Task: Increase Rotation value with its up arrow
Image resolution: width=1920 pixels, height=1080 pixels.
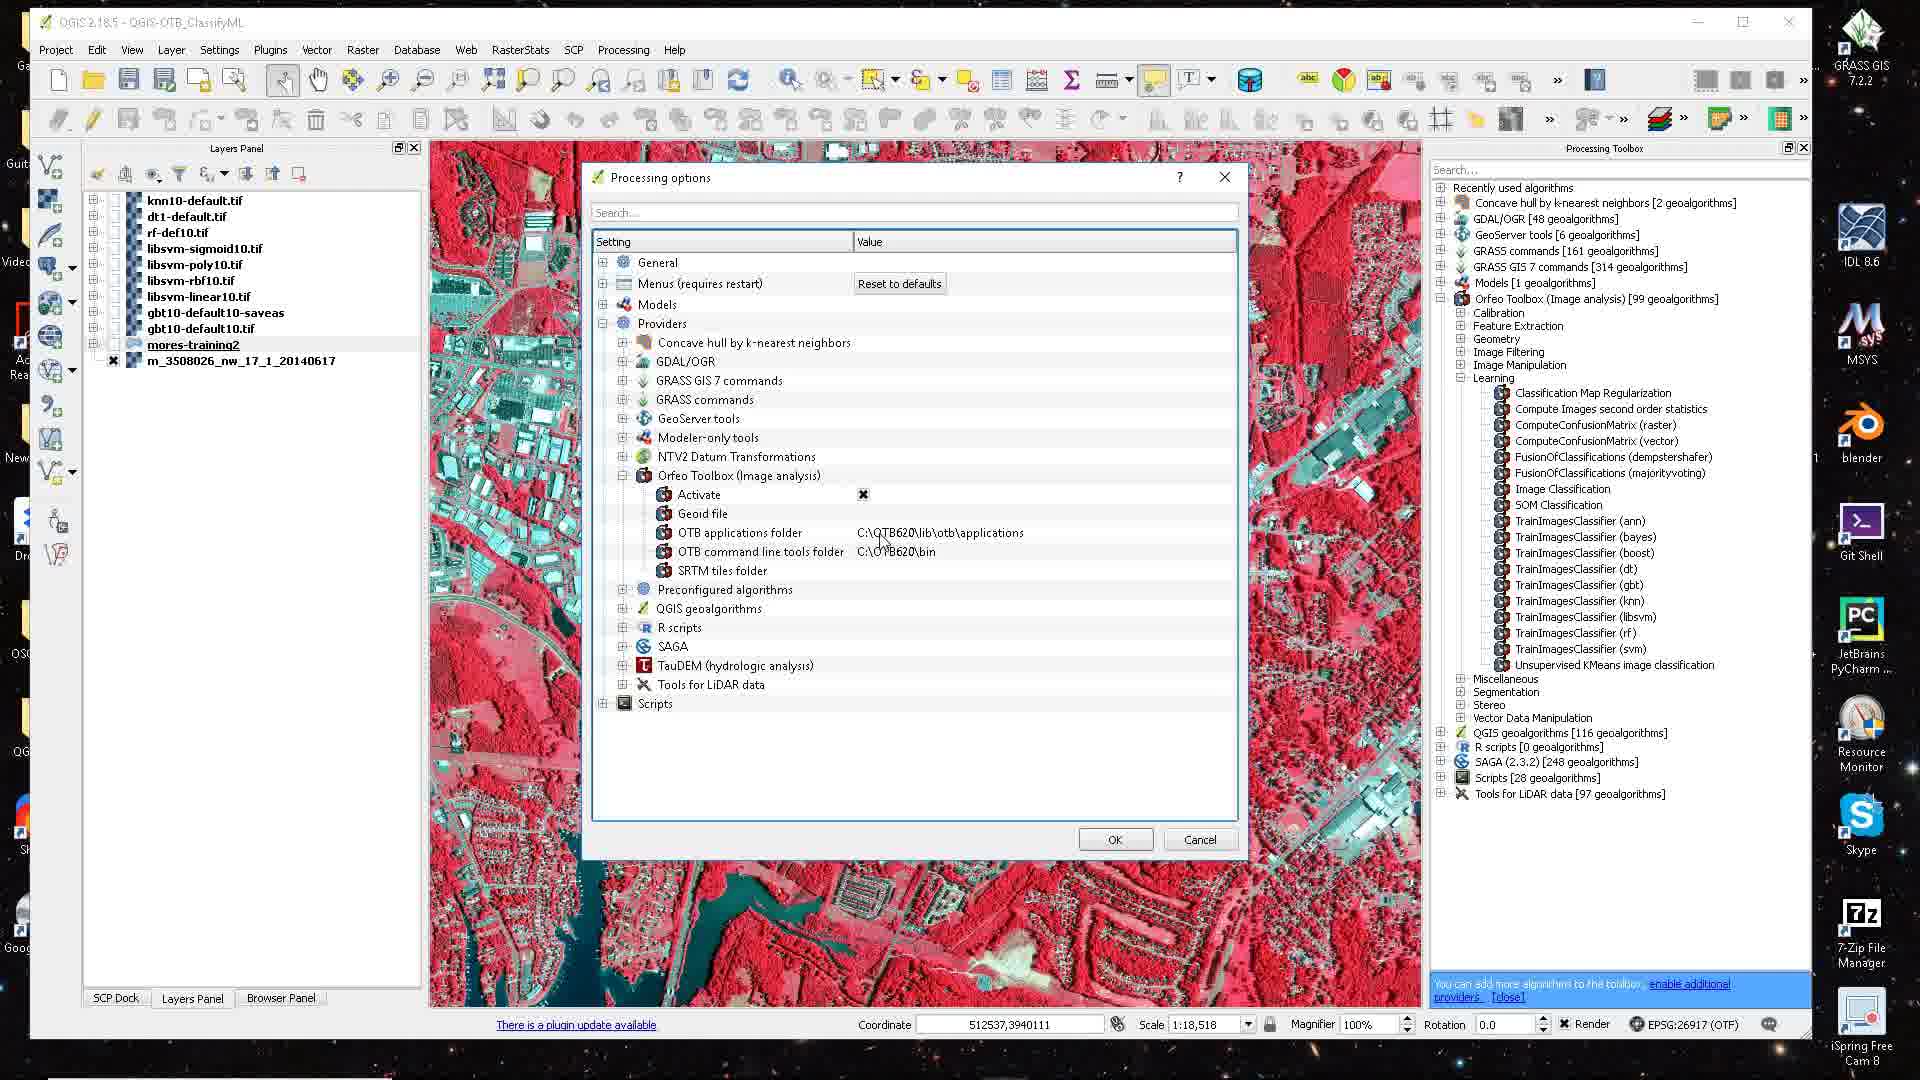Action: pyautogui.click(x=1545, y=1019)
